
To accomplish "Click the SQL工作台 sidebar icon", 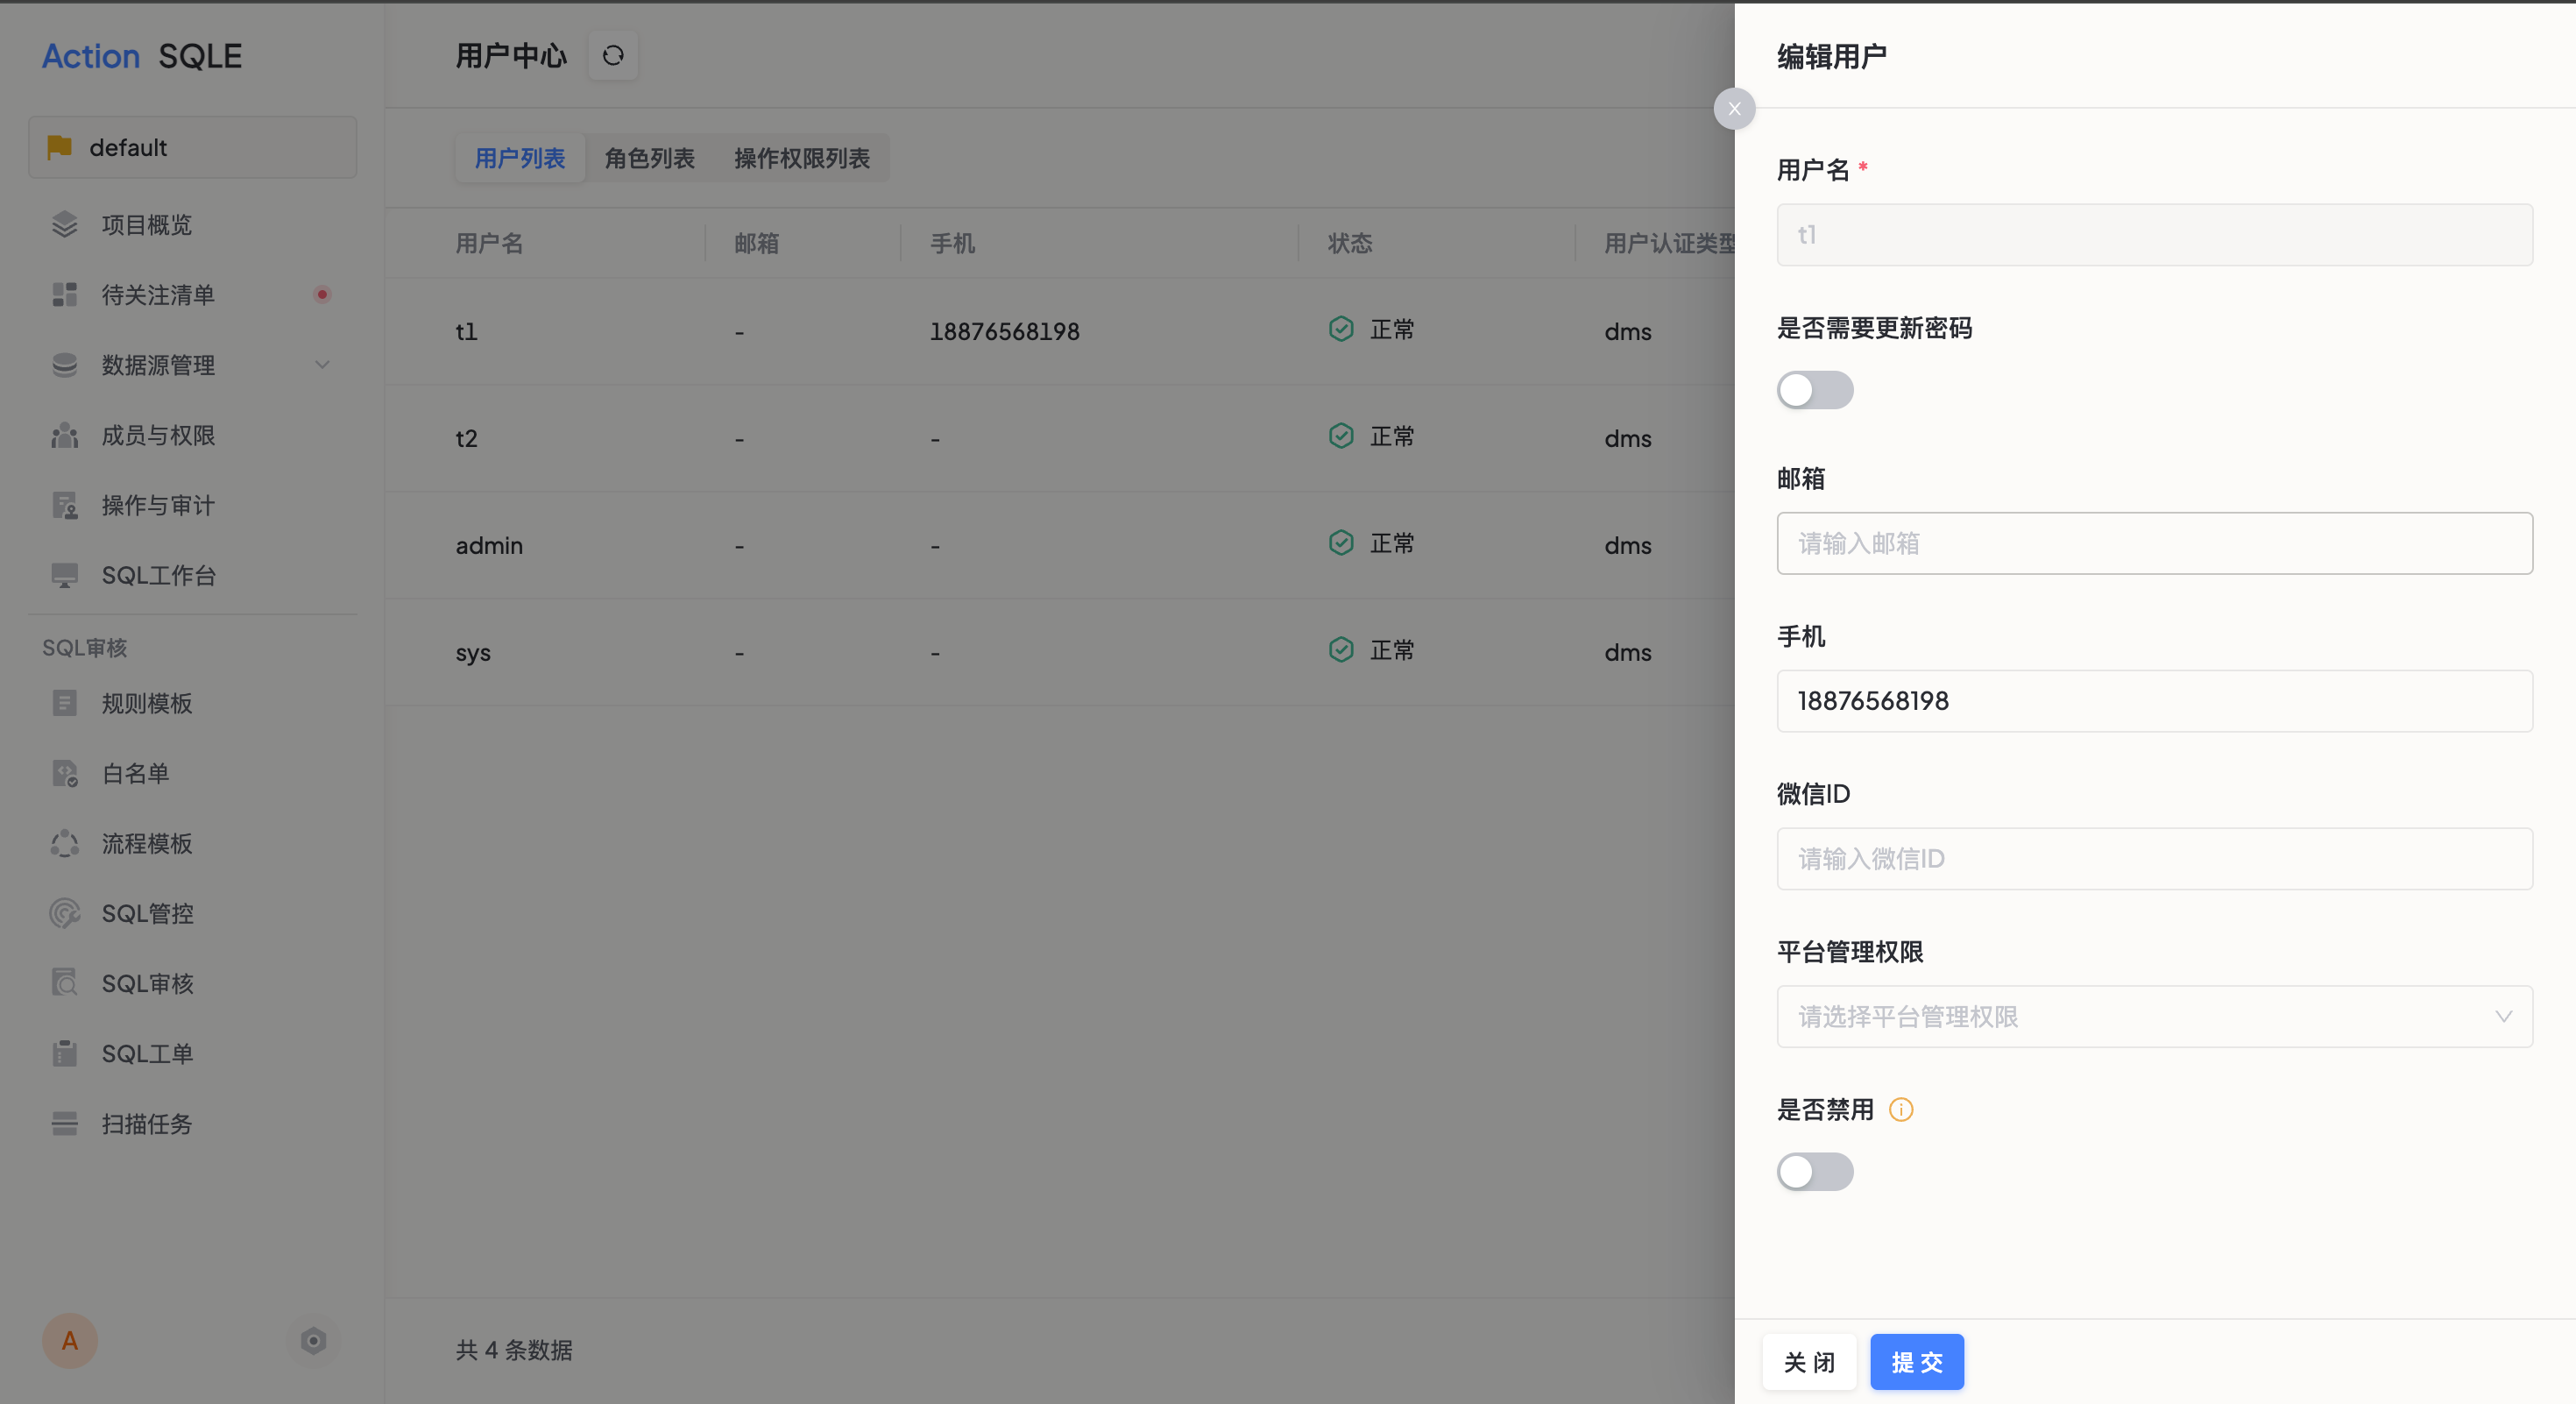I will [64, 574].
